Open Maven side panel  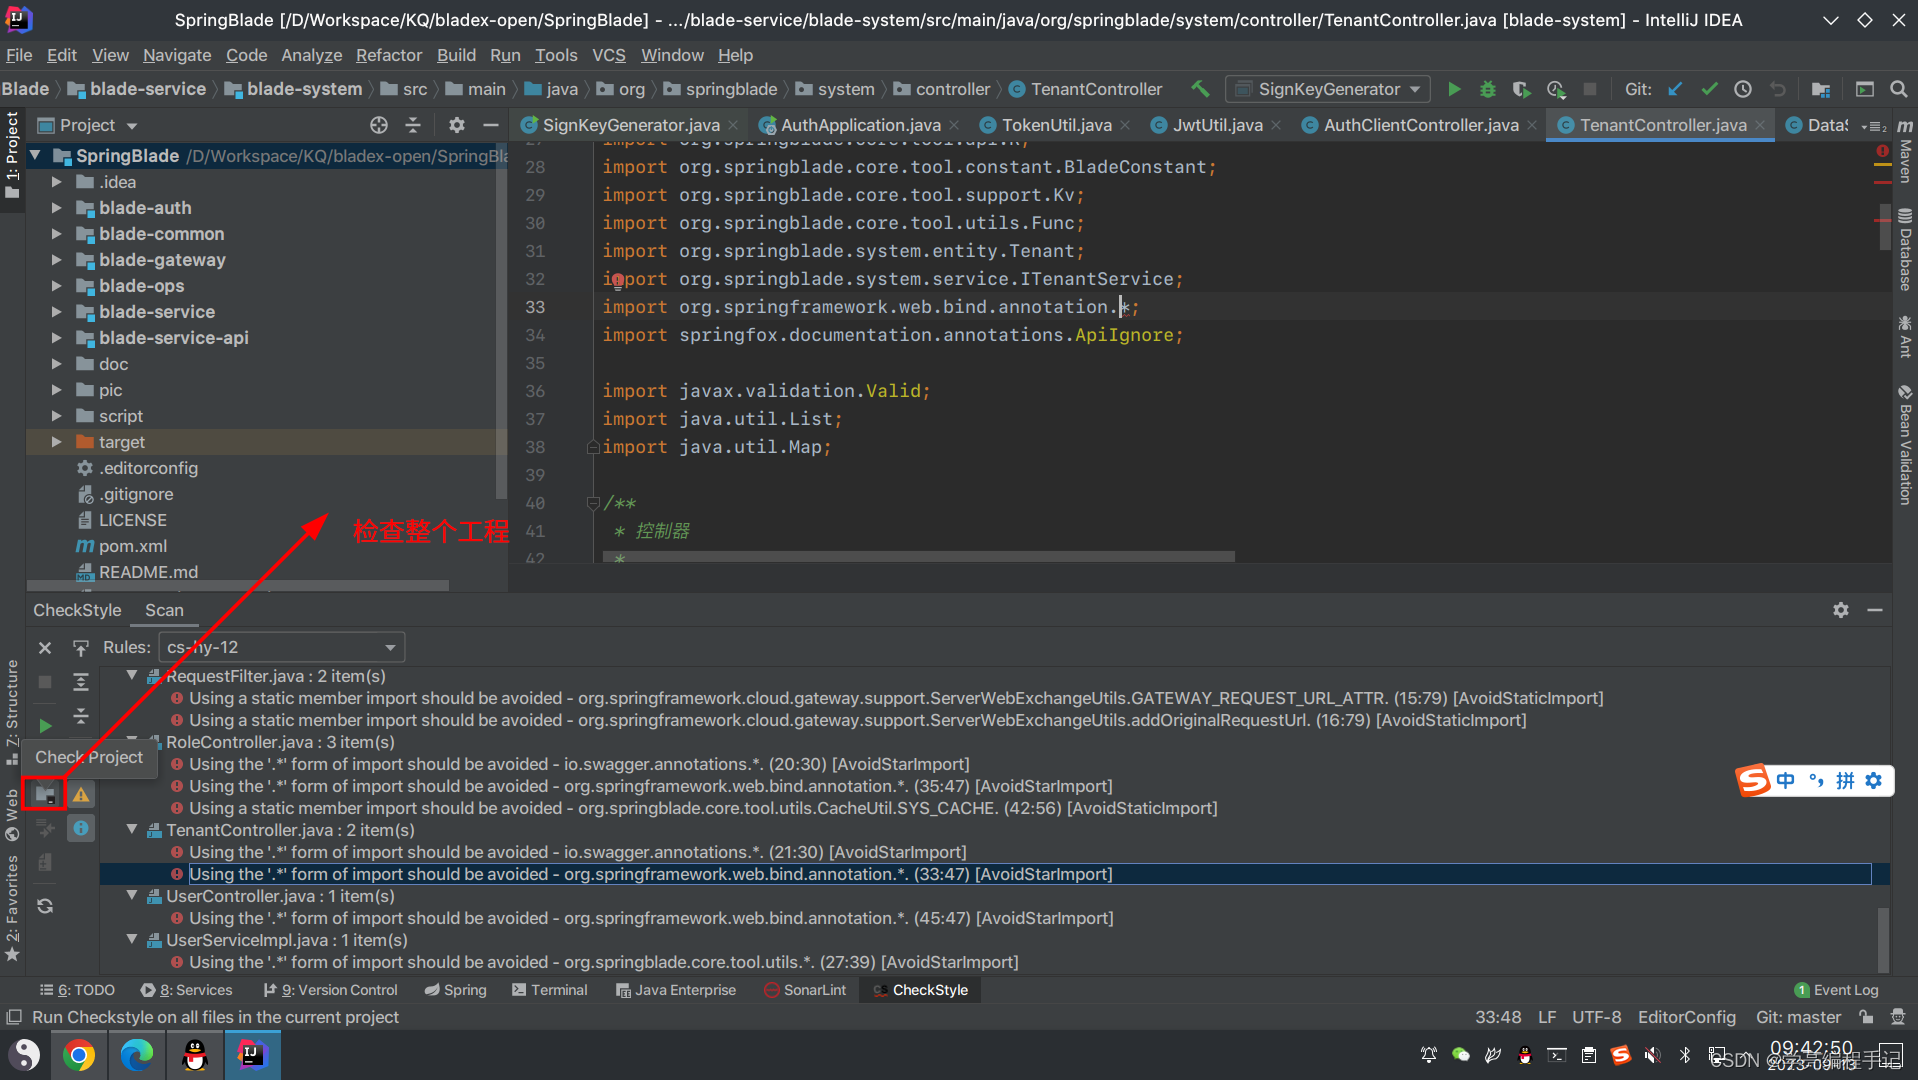point(1905,152)
